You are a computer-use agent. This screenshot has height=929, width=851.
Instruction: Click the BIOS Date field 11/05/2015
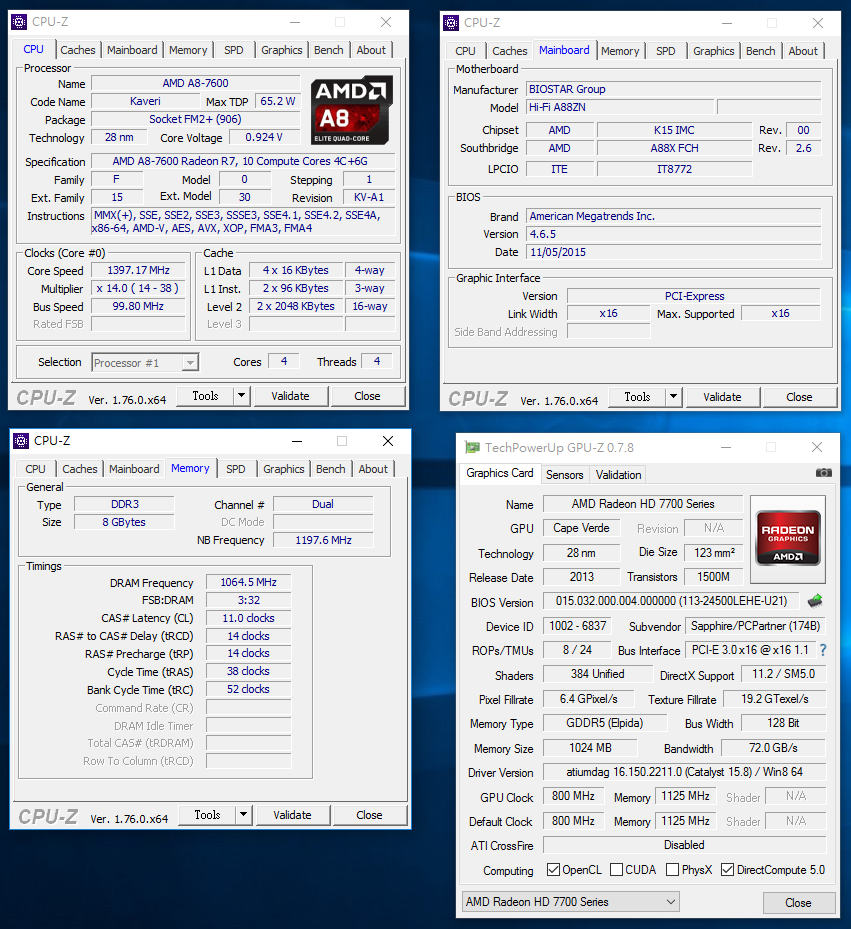click(x=674, y=252)
